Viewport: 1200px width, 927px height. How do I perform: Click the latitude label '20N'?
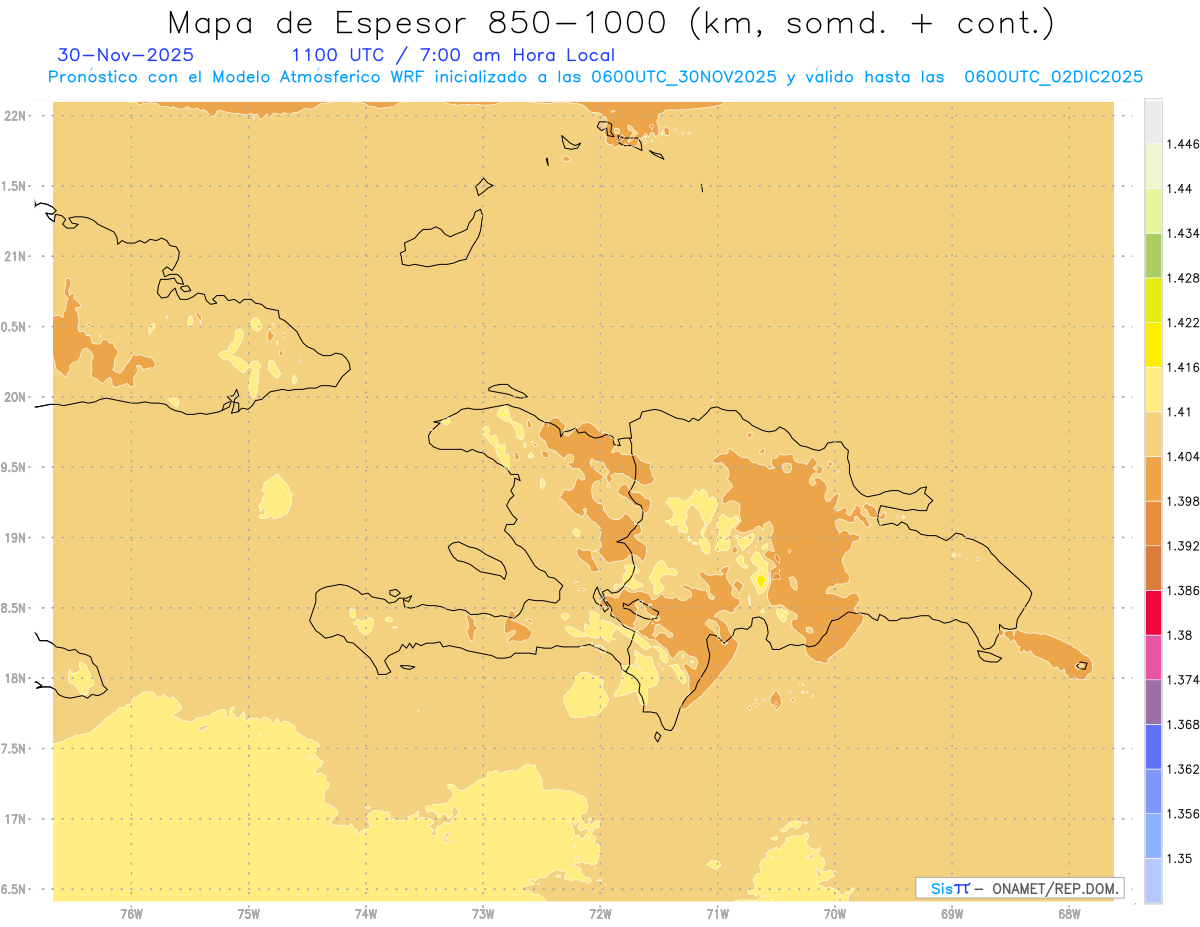pos(15,397)
